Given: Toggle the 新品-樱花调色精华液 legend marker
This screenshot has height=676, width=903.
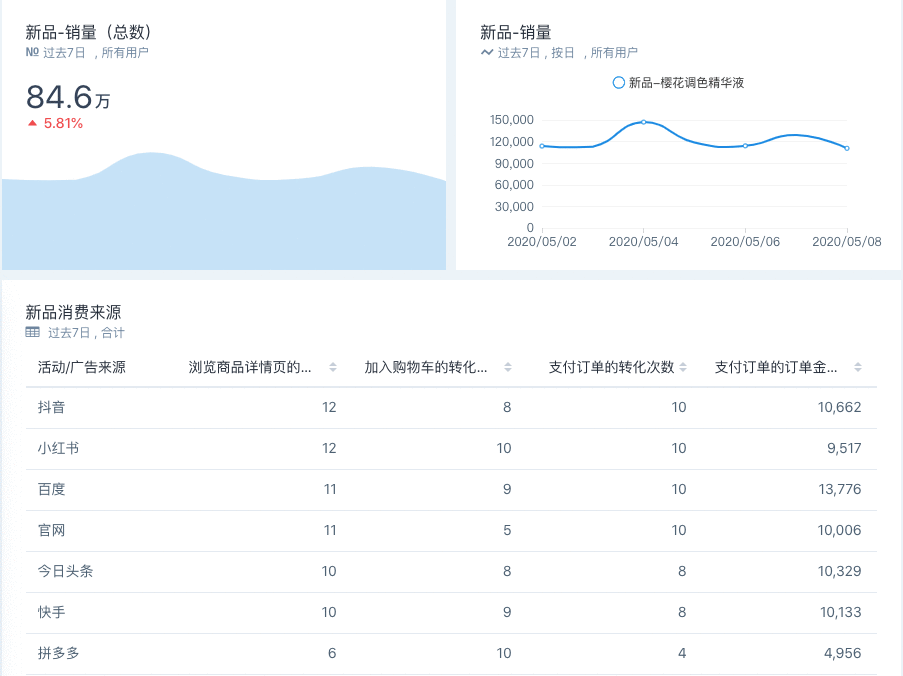Looking at the screenshot, I should click(619, 83).
